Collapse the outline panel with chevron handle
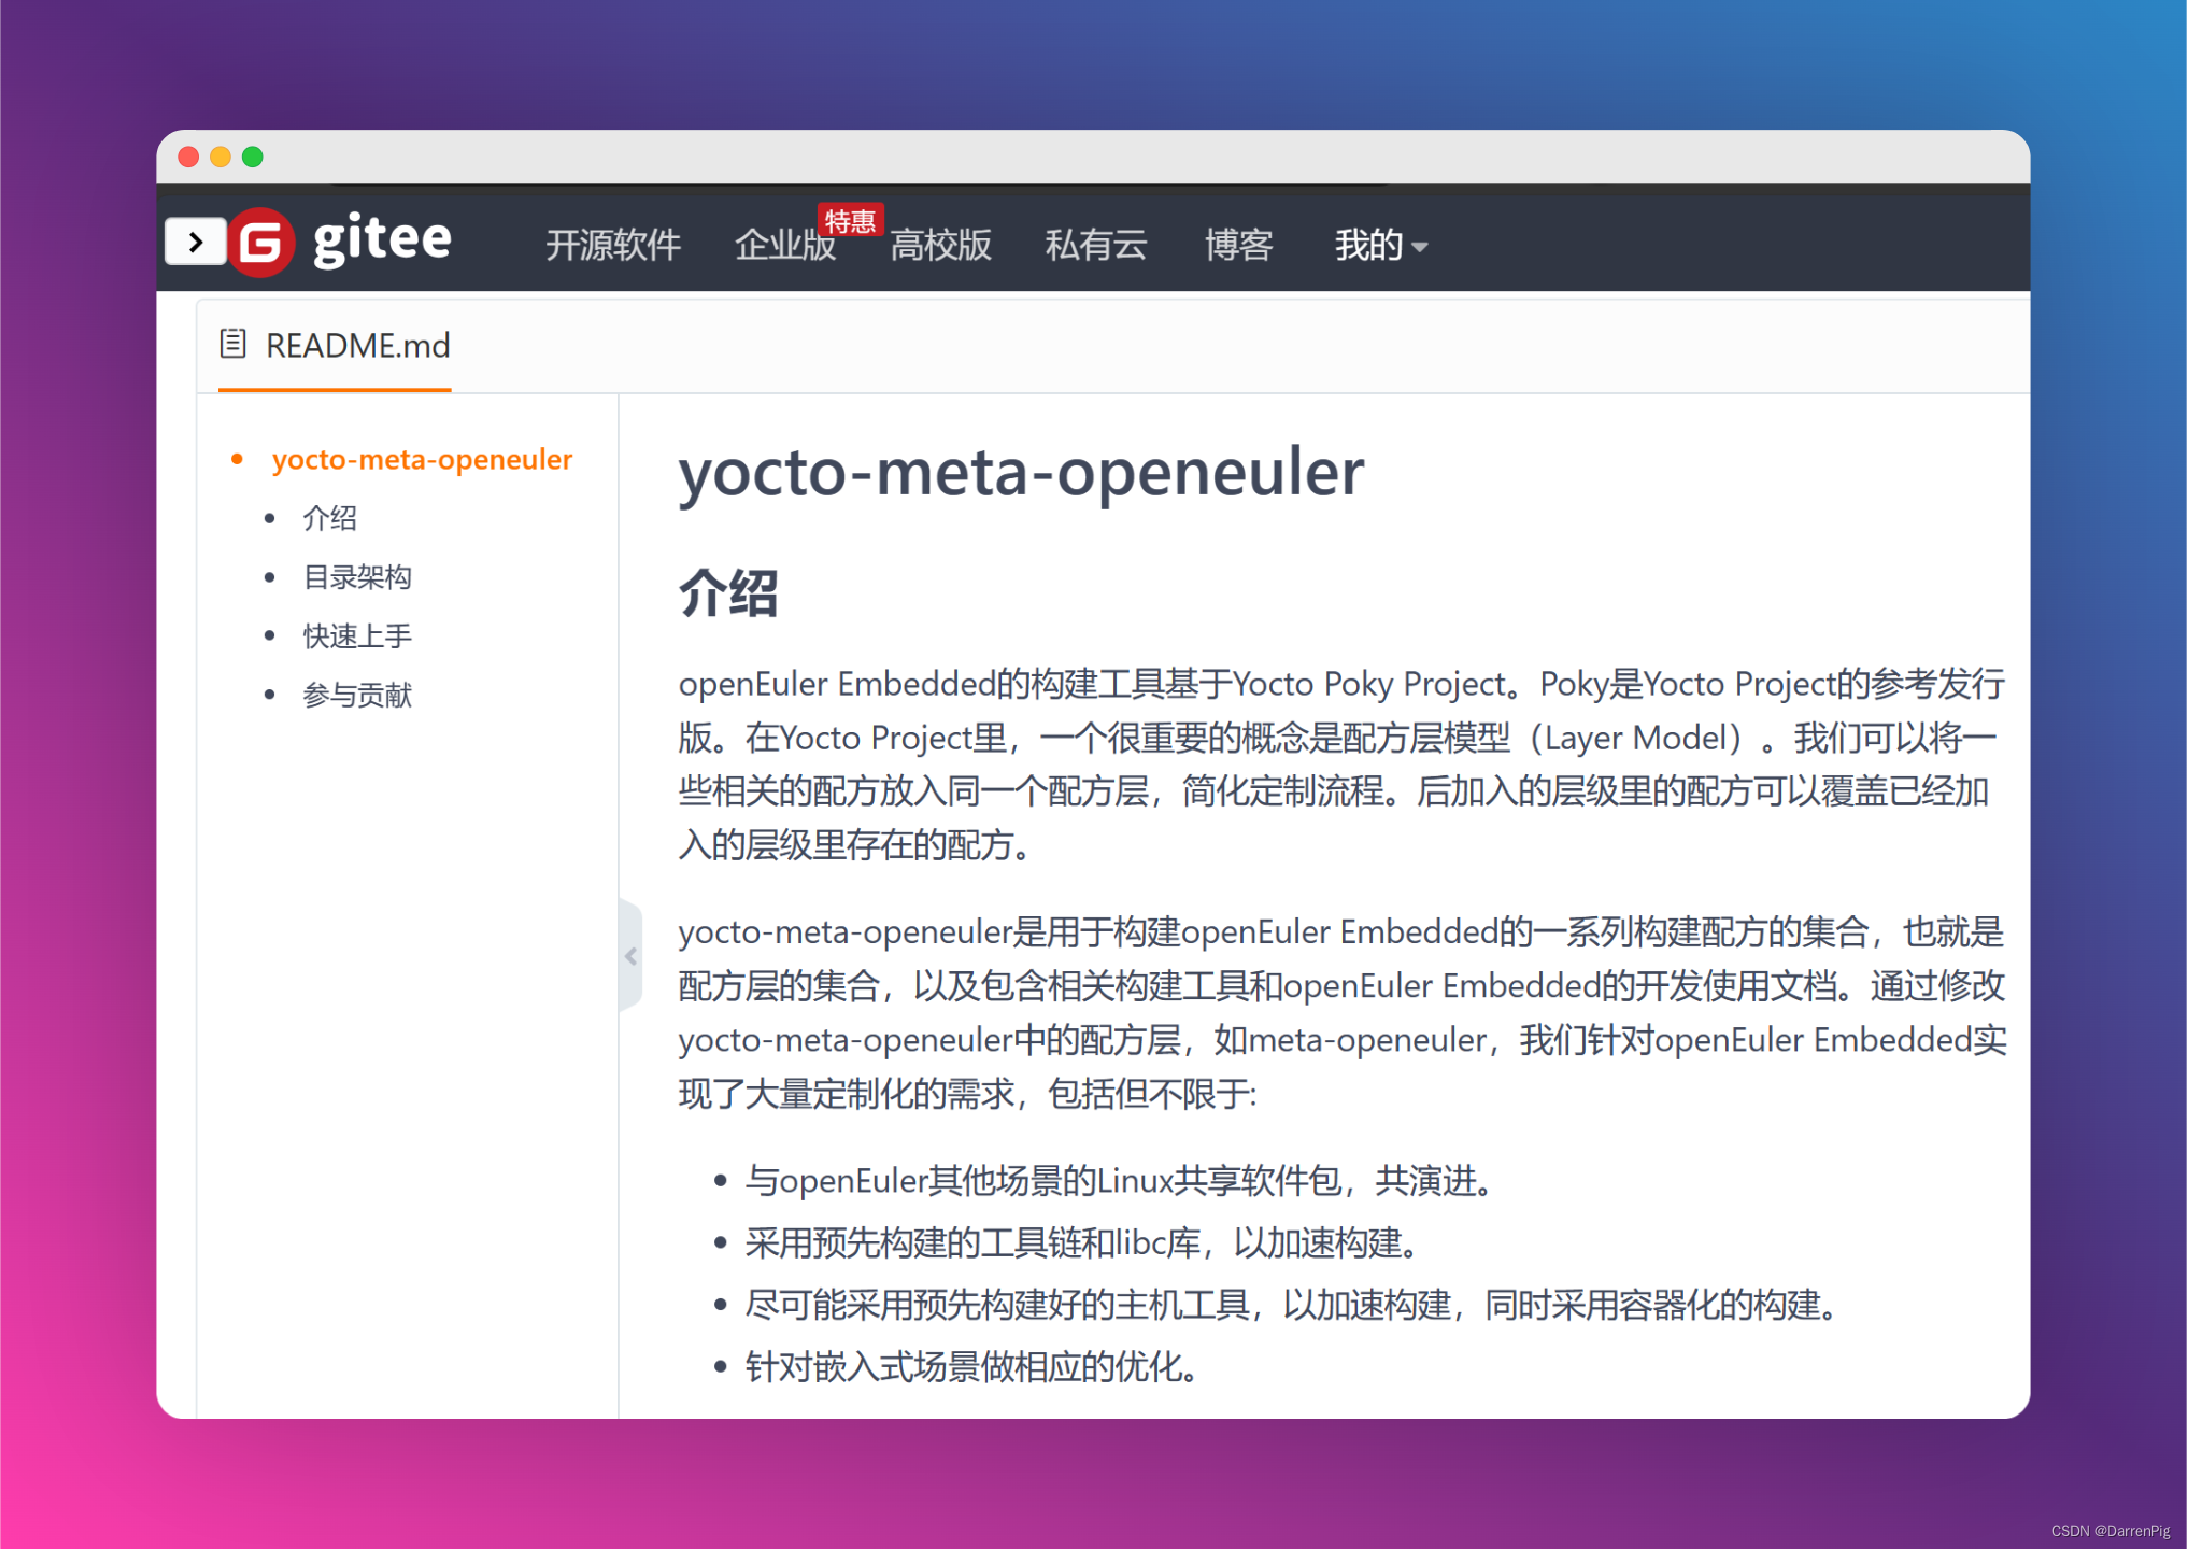The width and height of the screenshot is (2187, 1549). pyautogui.click(x=631, y=956)
